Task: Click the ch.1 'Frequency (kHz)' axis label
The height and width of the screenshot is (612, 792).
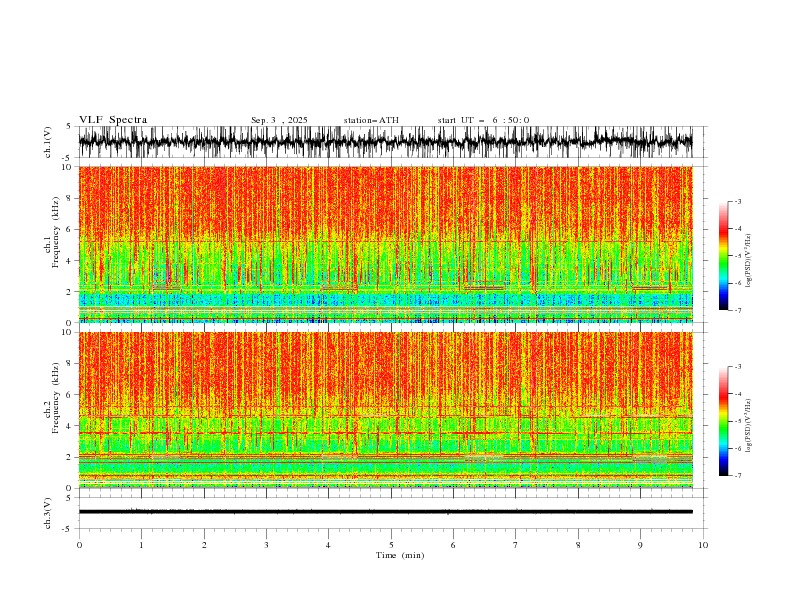Action: click(56, 232)
